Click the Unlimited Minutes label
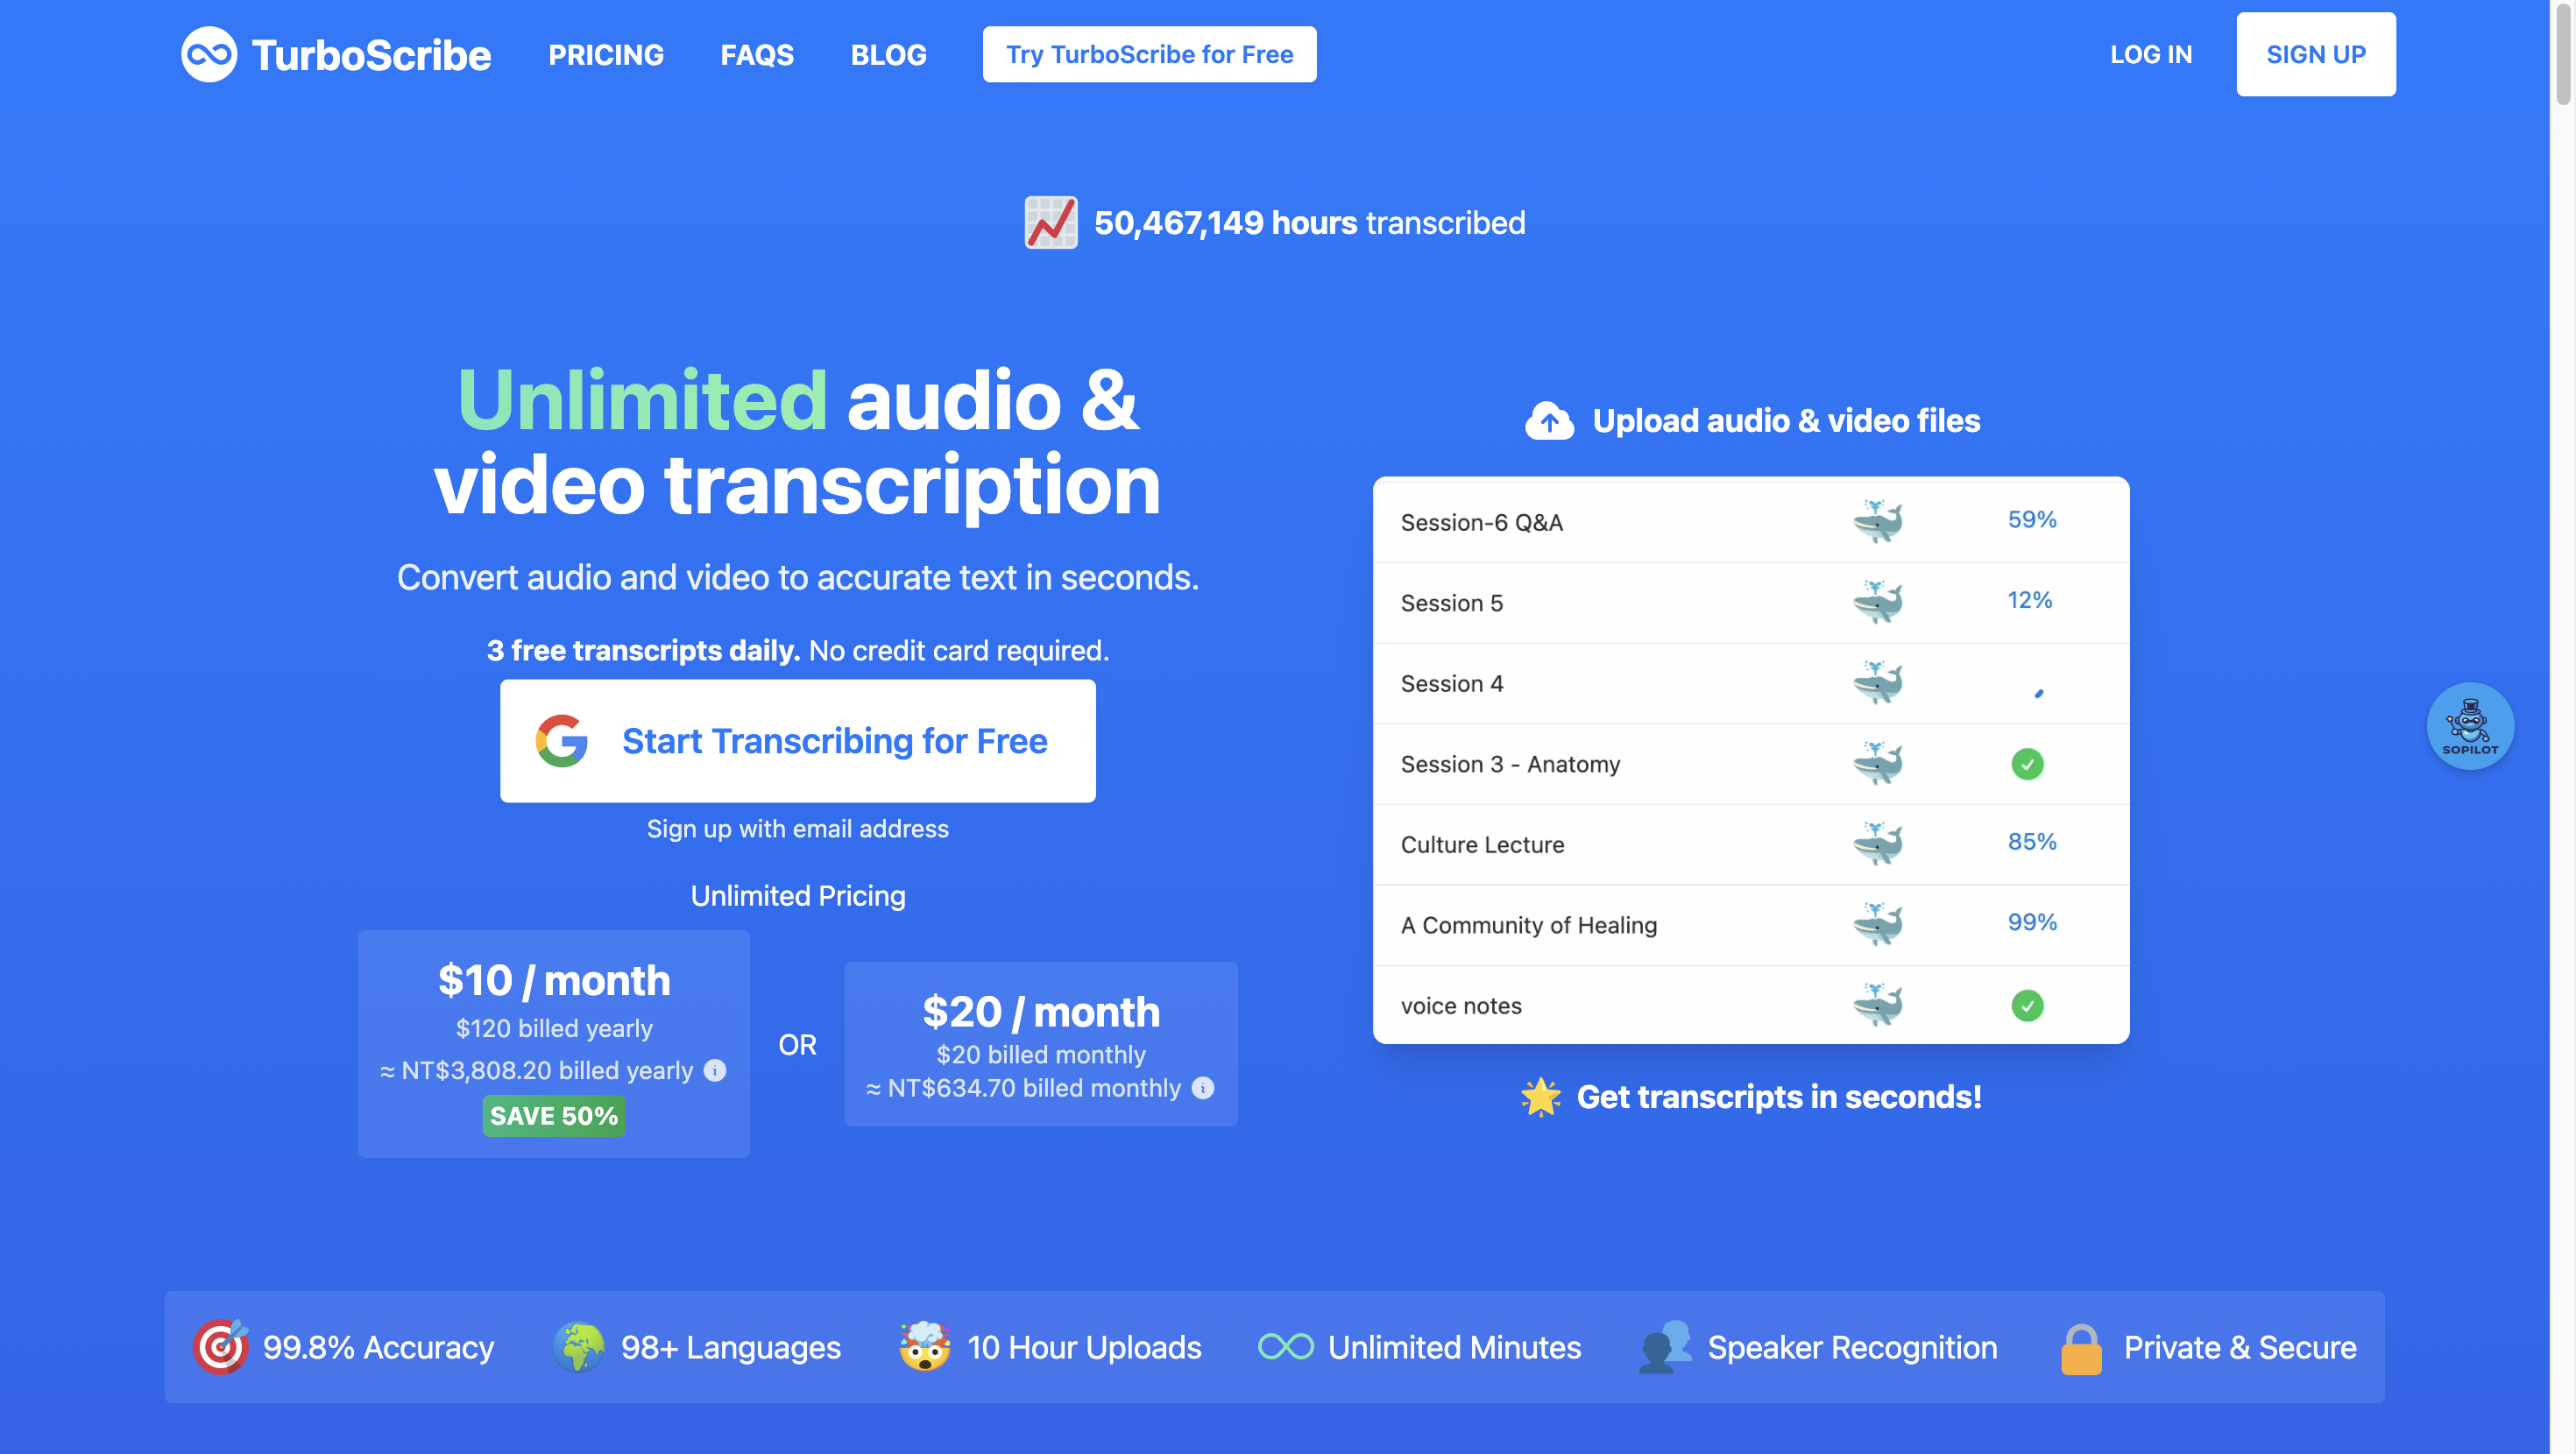 tap(1454, 1347)
